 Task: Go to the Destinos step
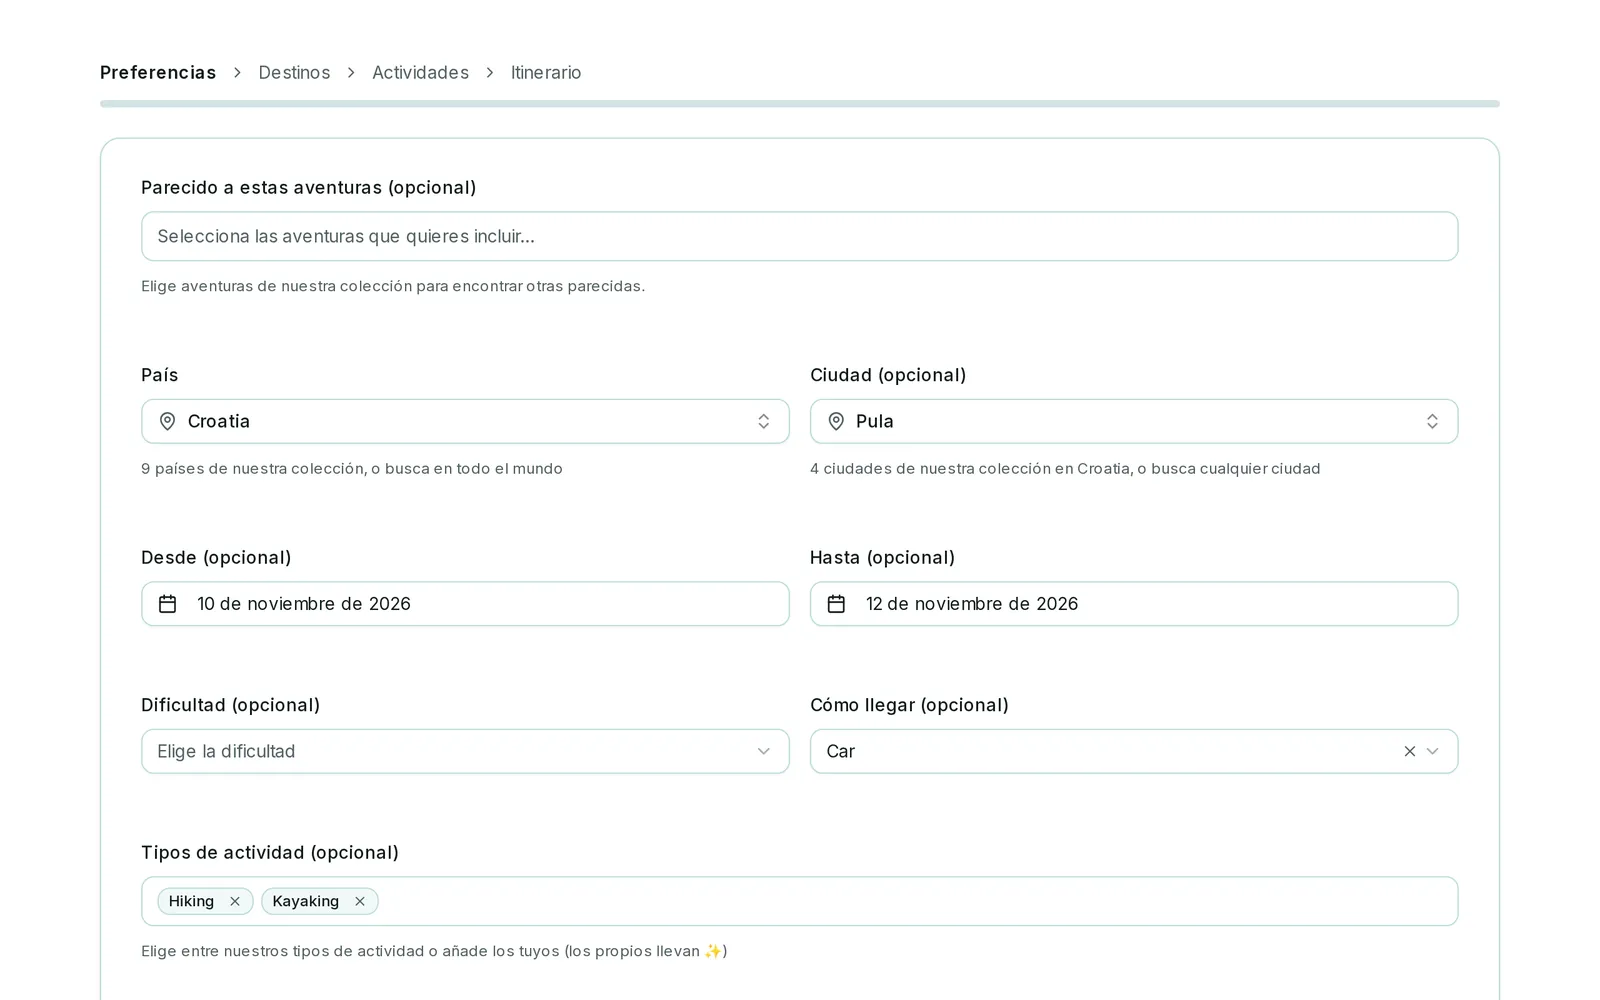(x=294, y=72)
